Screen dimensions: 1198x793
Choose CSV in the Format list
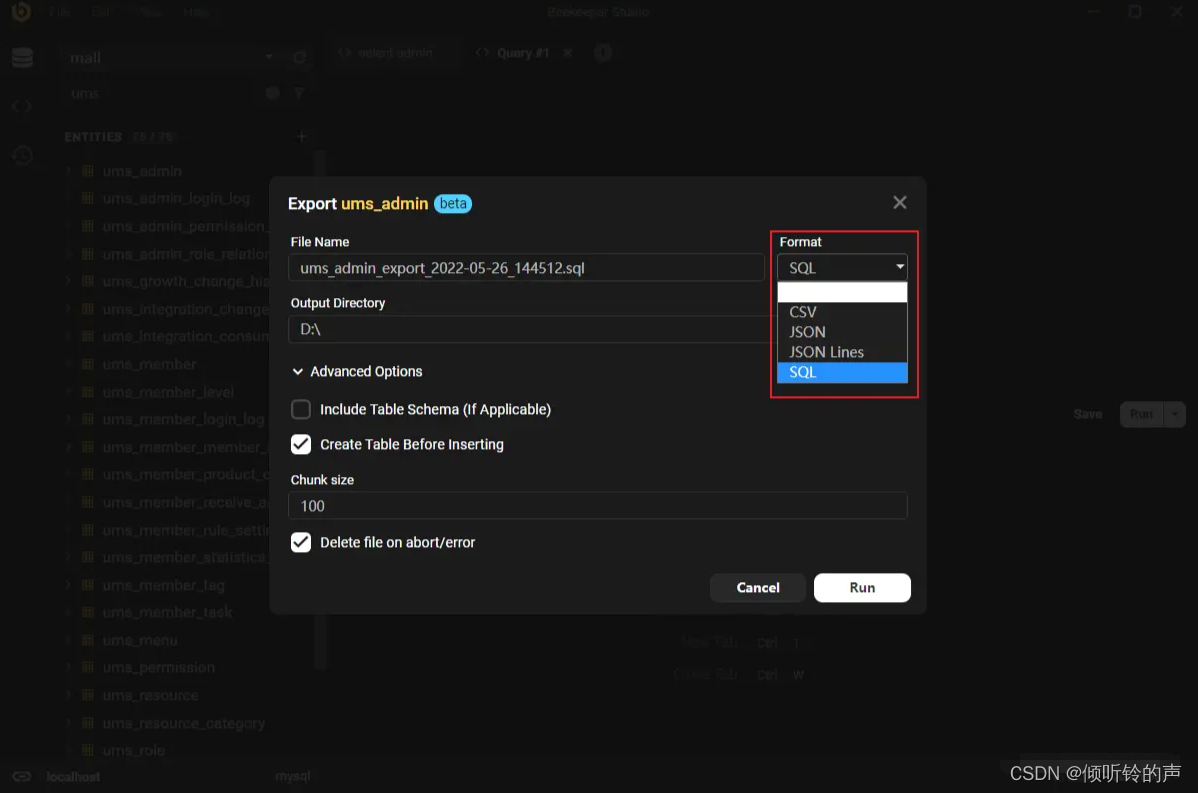(842, 312)
